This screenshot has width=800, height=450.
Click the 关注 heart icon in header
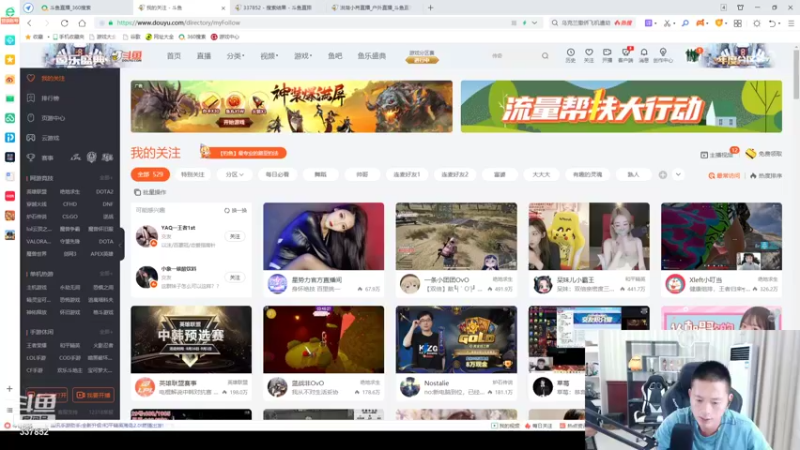tap(589, 55)
